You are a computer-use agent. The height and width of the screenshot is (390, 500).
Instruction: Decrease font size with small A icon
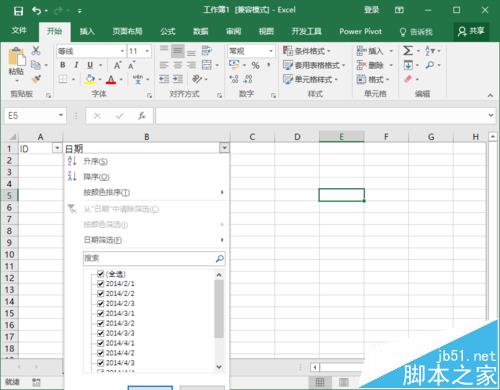tap(131, 65)
